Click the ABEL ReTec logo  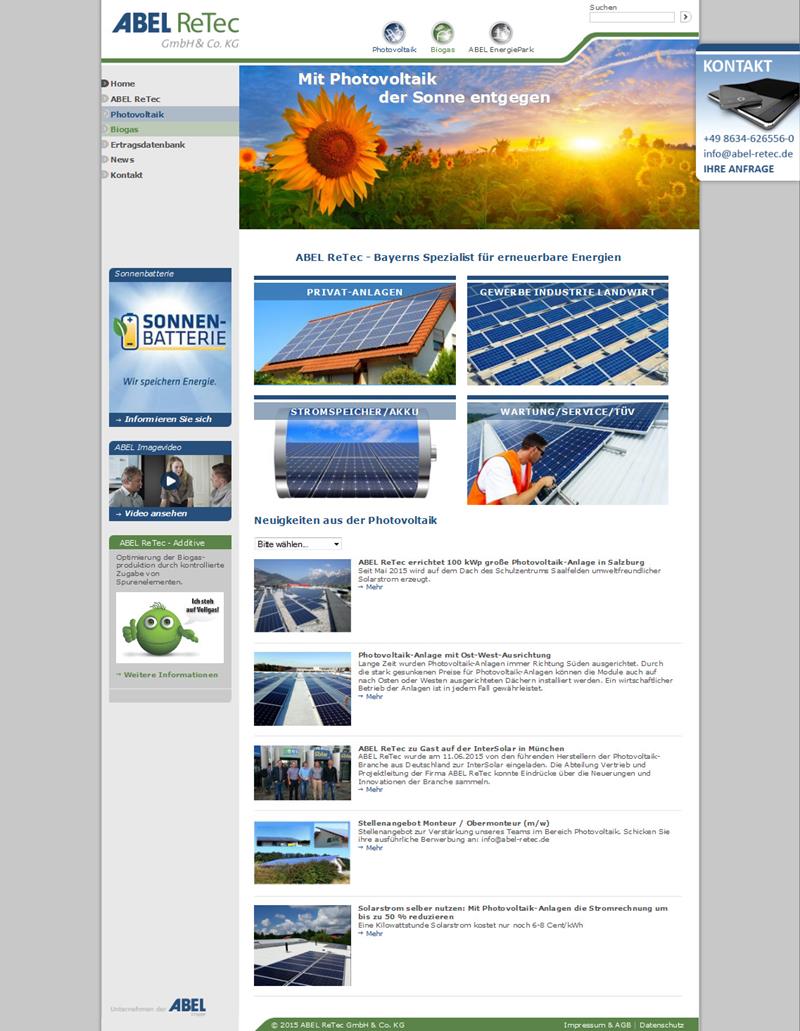176,30
